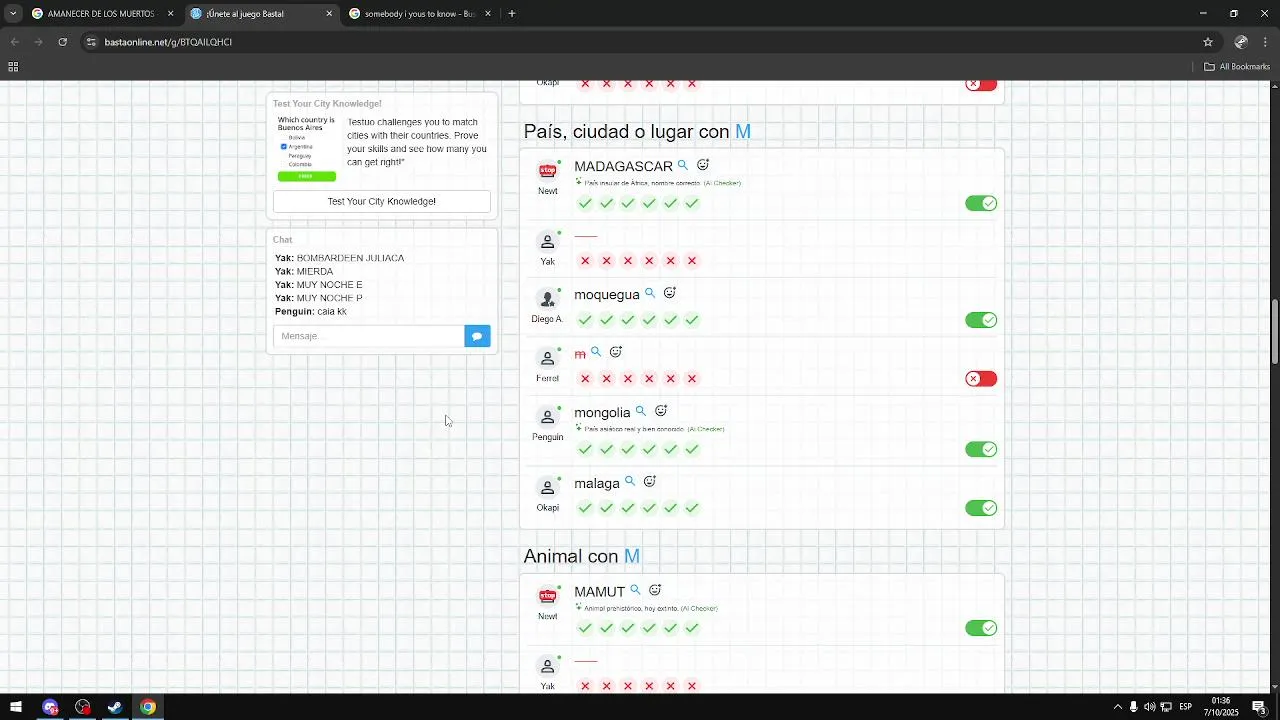The height and width of the screenshot is (720, 1280).
Task: Click the AI Checker link under mongolia
Action: click(x=705, y=429)
